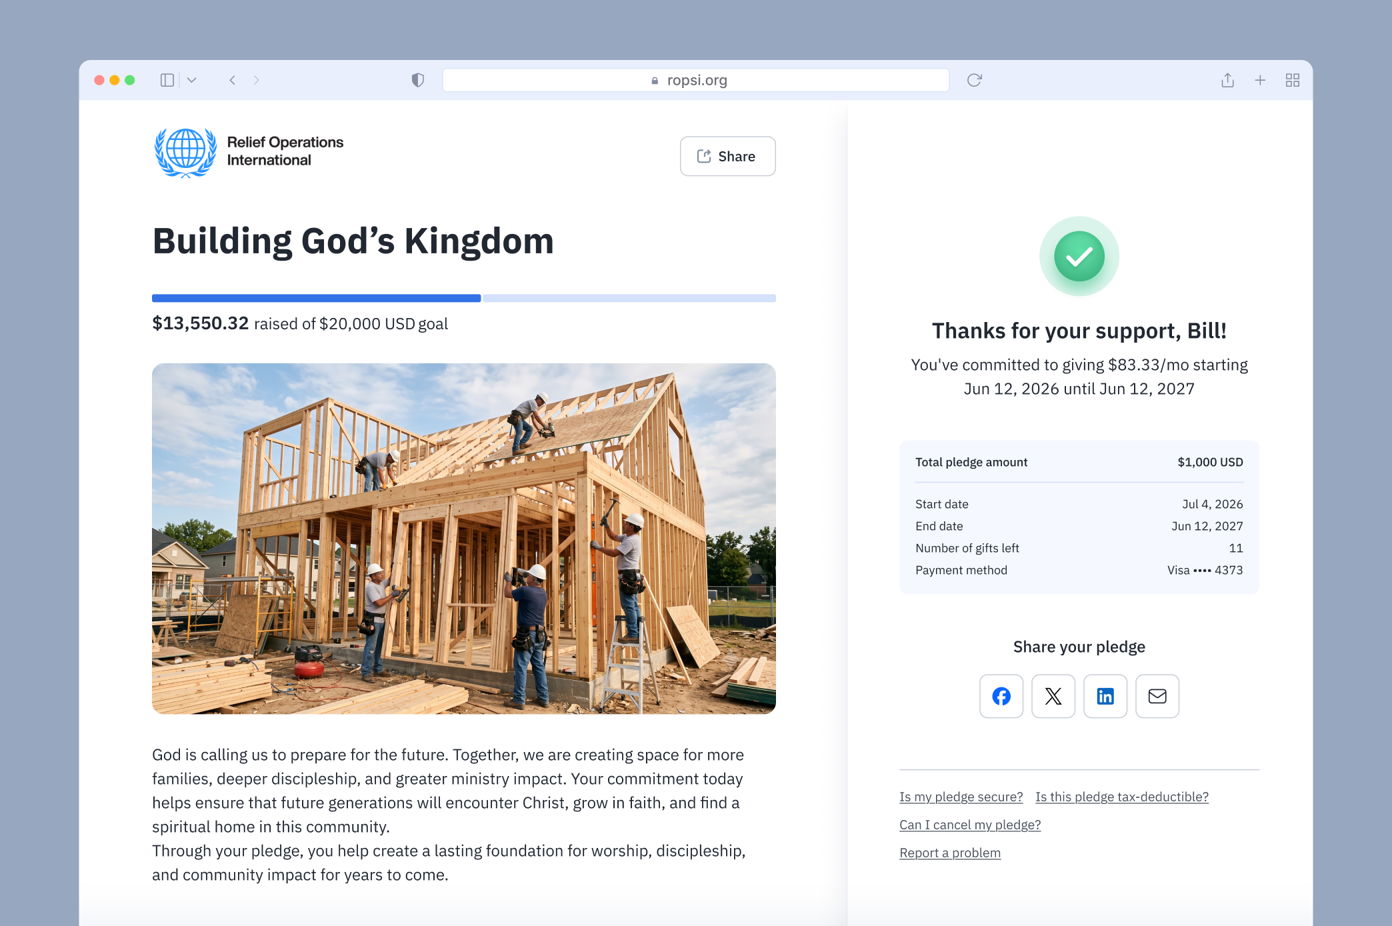The width and height of the screenshot is (1392, 926).
Task: Click the 'Share your pledge' heading
Action: pyautogui.click(x=1079, y=647)
